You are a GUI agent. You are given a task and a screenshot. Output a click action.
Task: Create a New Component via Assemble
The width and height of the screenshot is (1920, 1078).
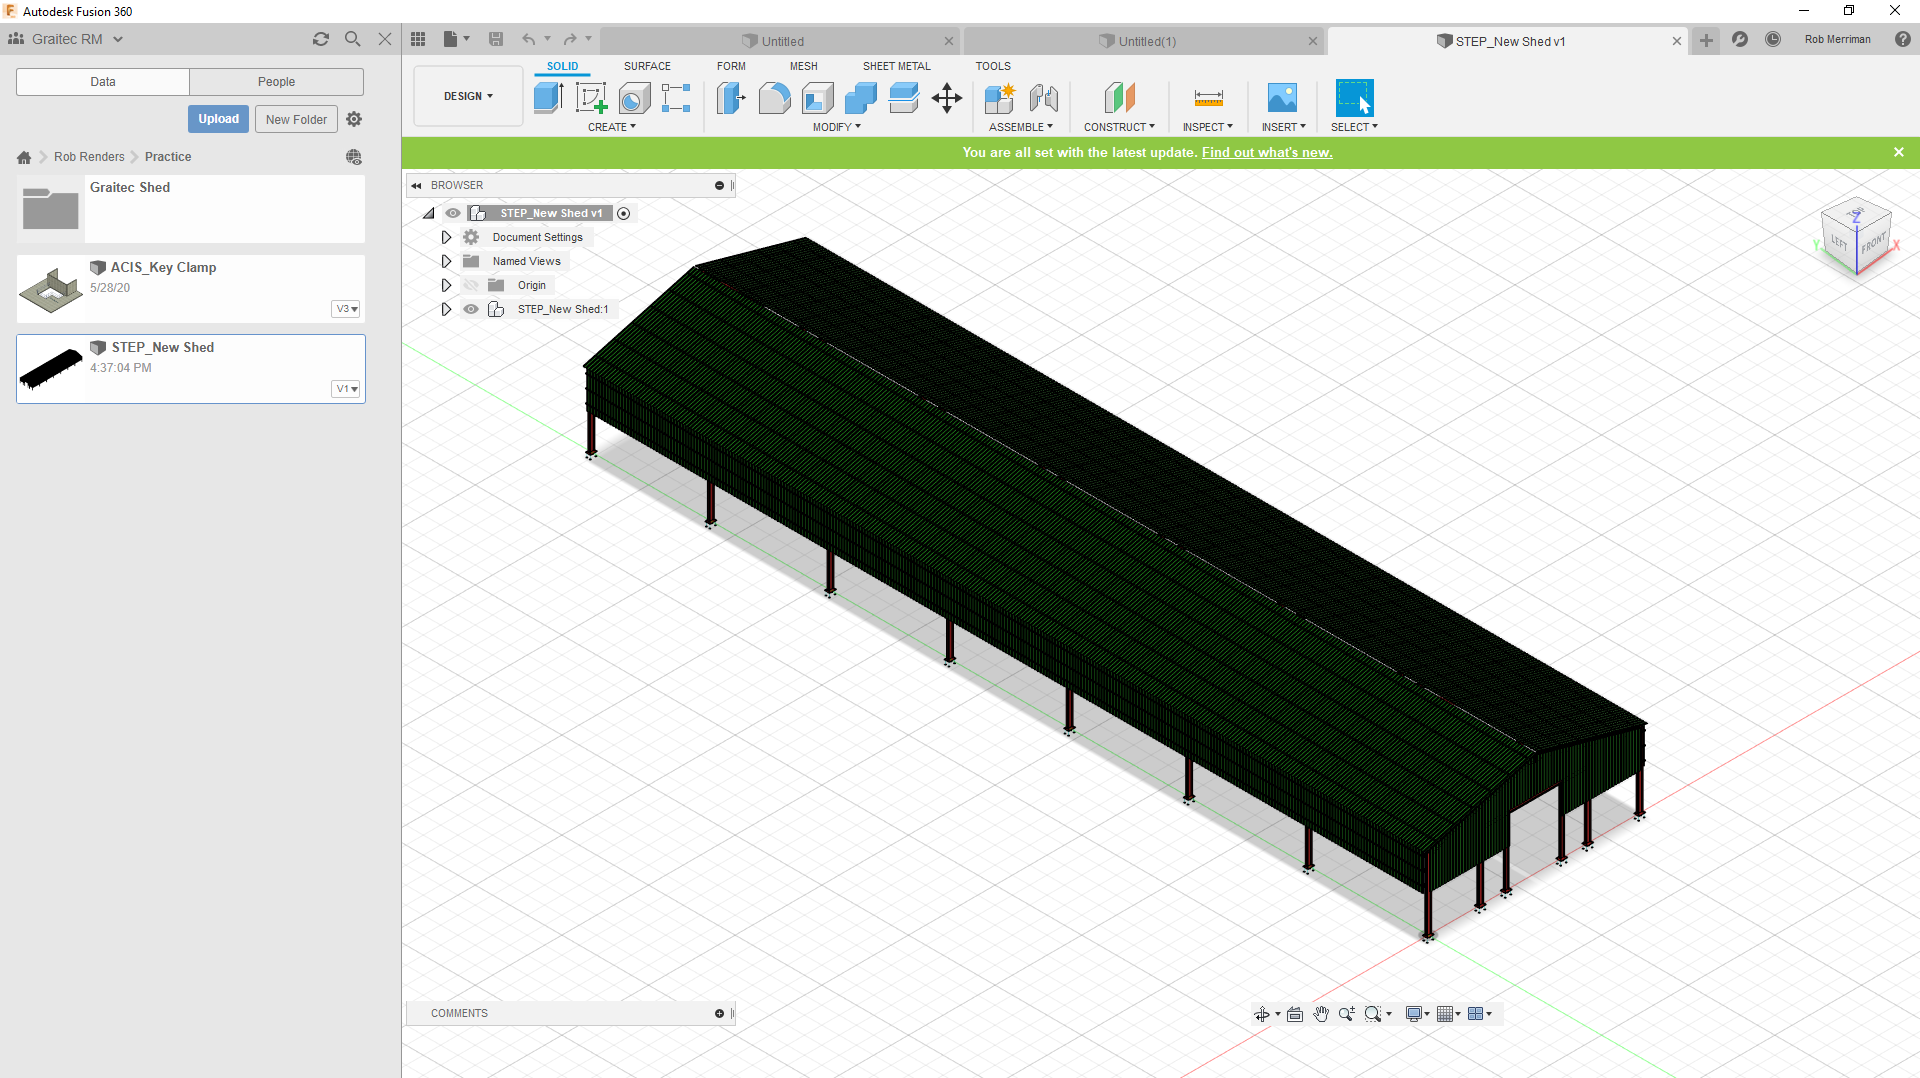tap(999, 97)
